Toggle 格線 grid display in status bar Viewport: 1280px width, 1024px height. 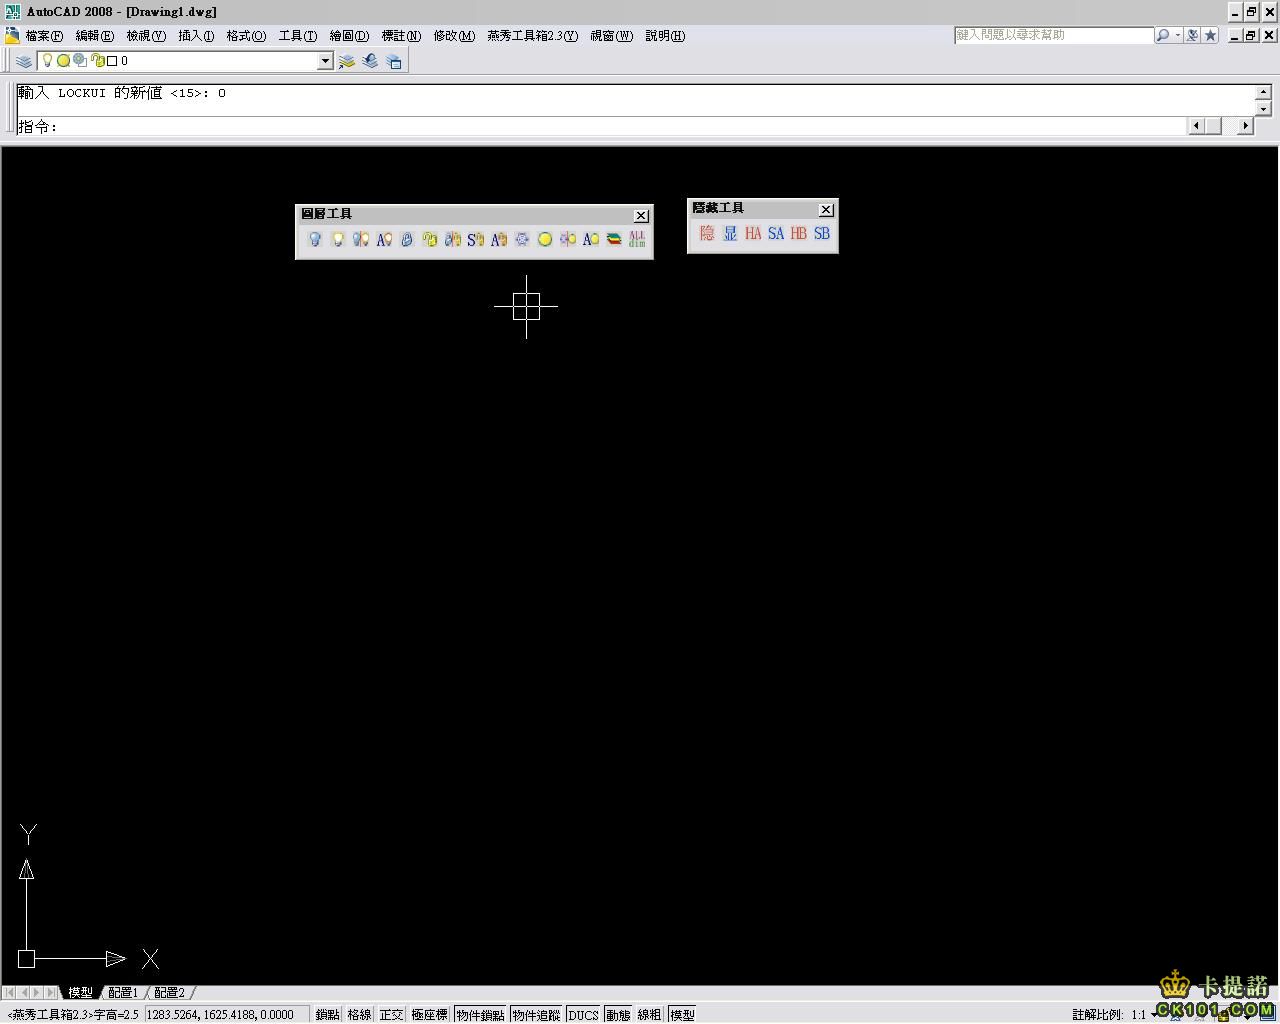pyautogui.click(x=359, y=1014)
